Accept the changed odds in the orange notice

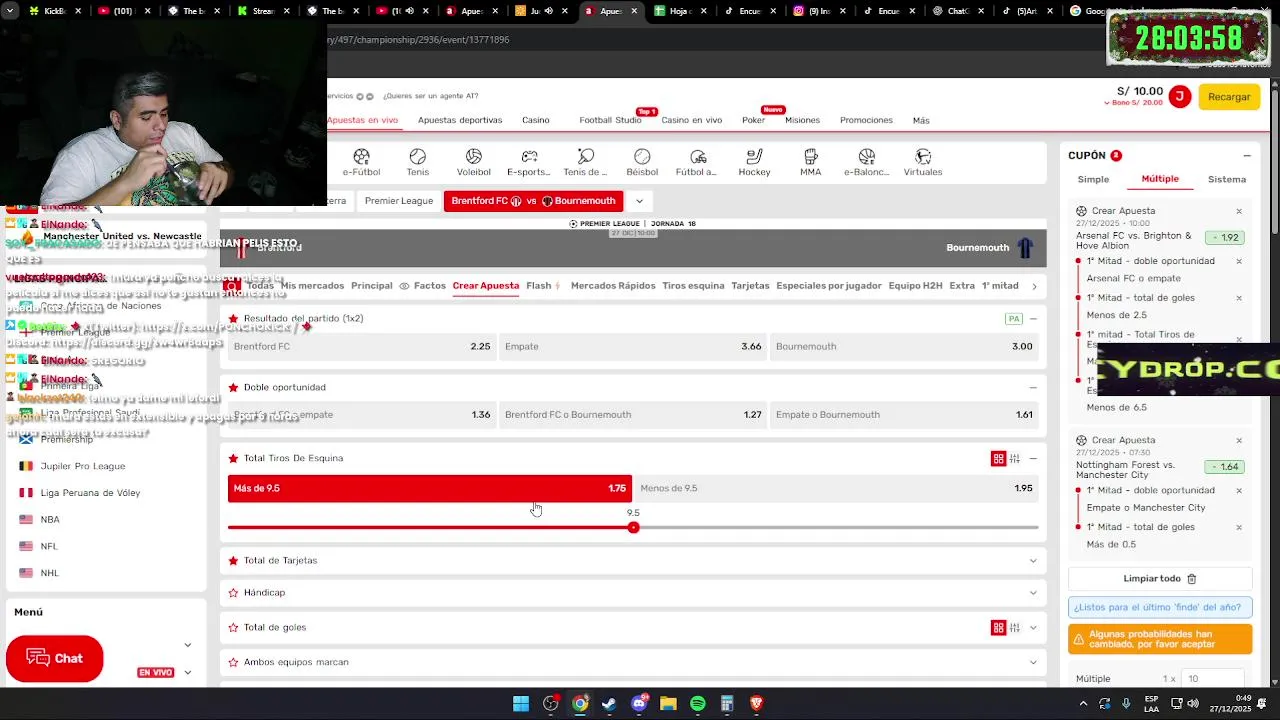tap(1160, 639)
